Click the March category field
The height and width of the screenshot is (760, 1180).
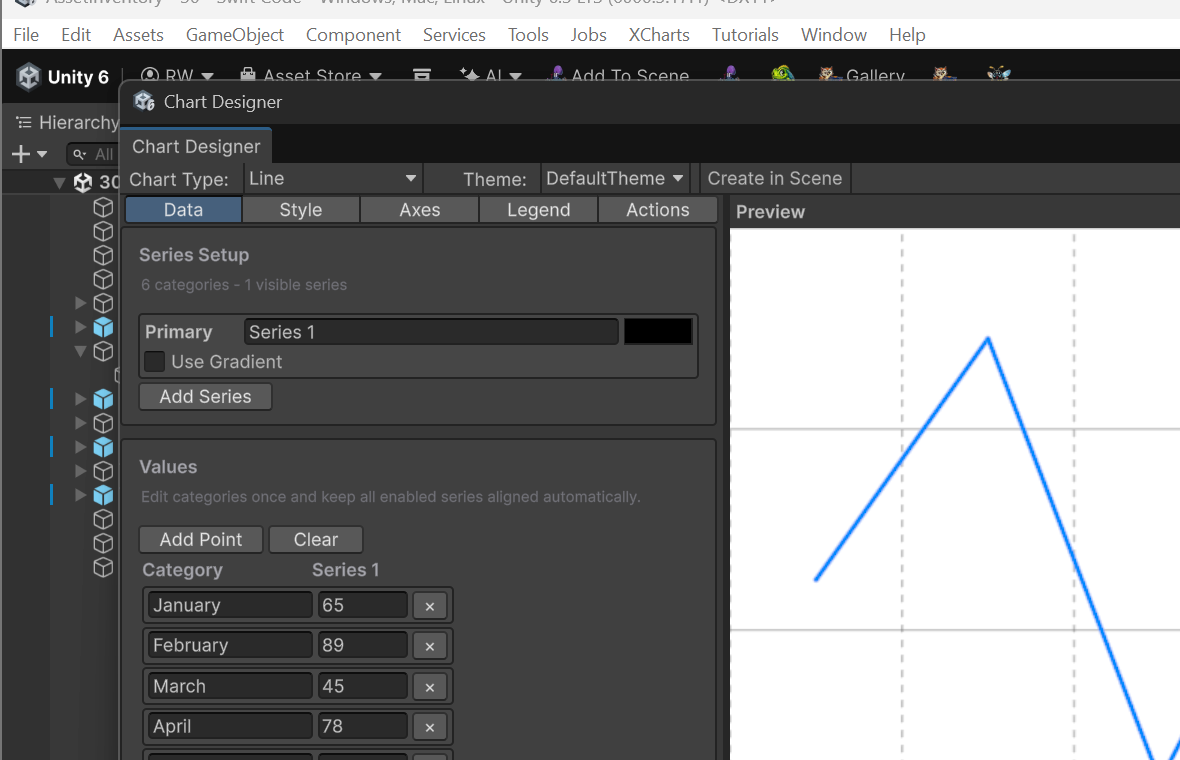(x=230, y=686)
